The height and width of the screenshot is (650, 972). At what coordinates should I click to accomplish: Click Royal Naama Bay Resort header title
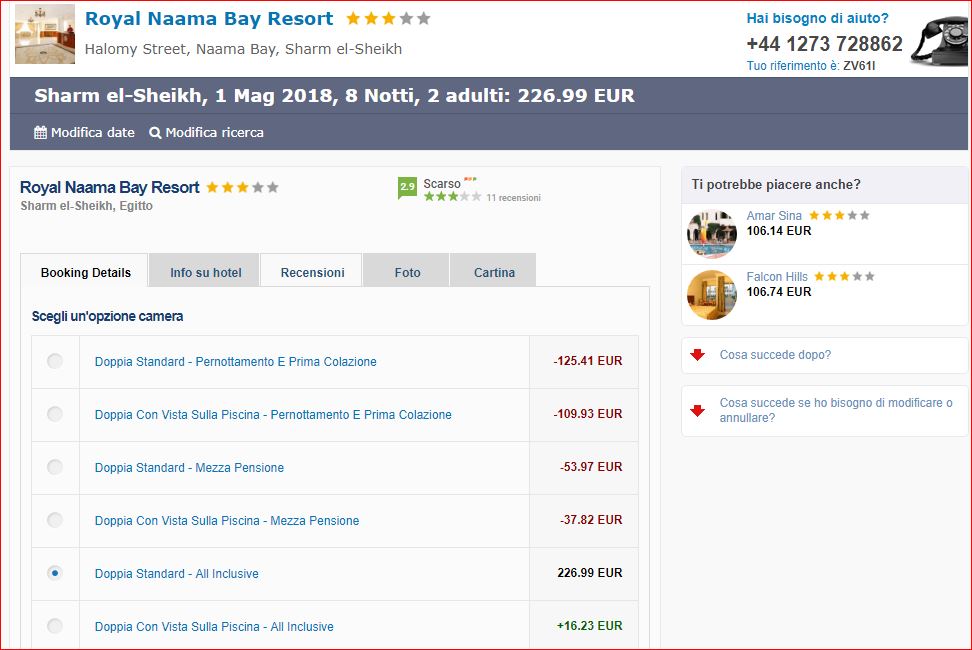[x=209, y=19]
